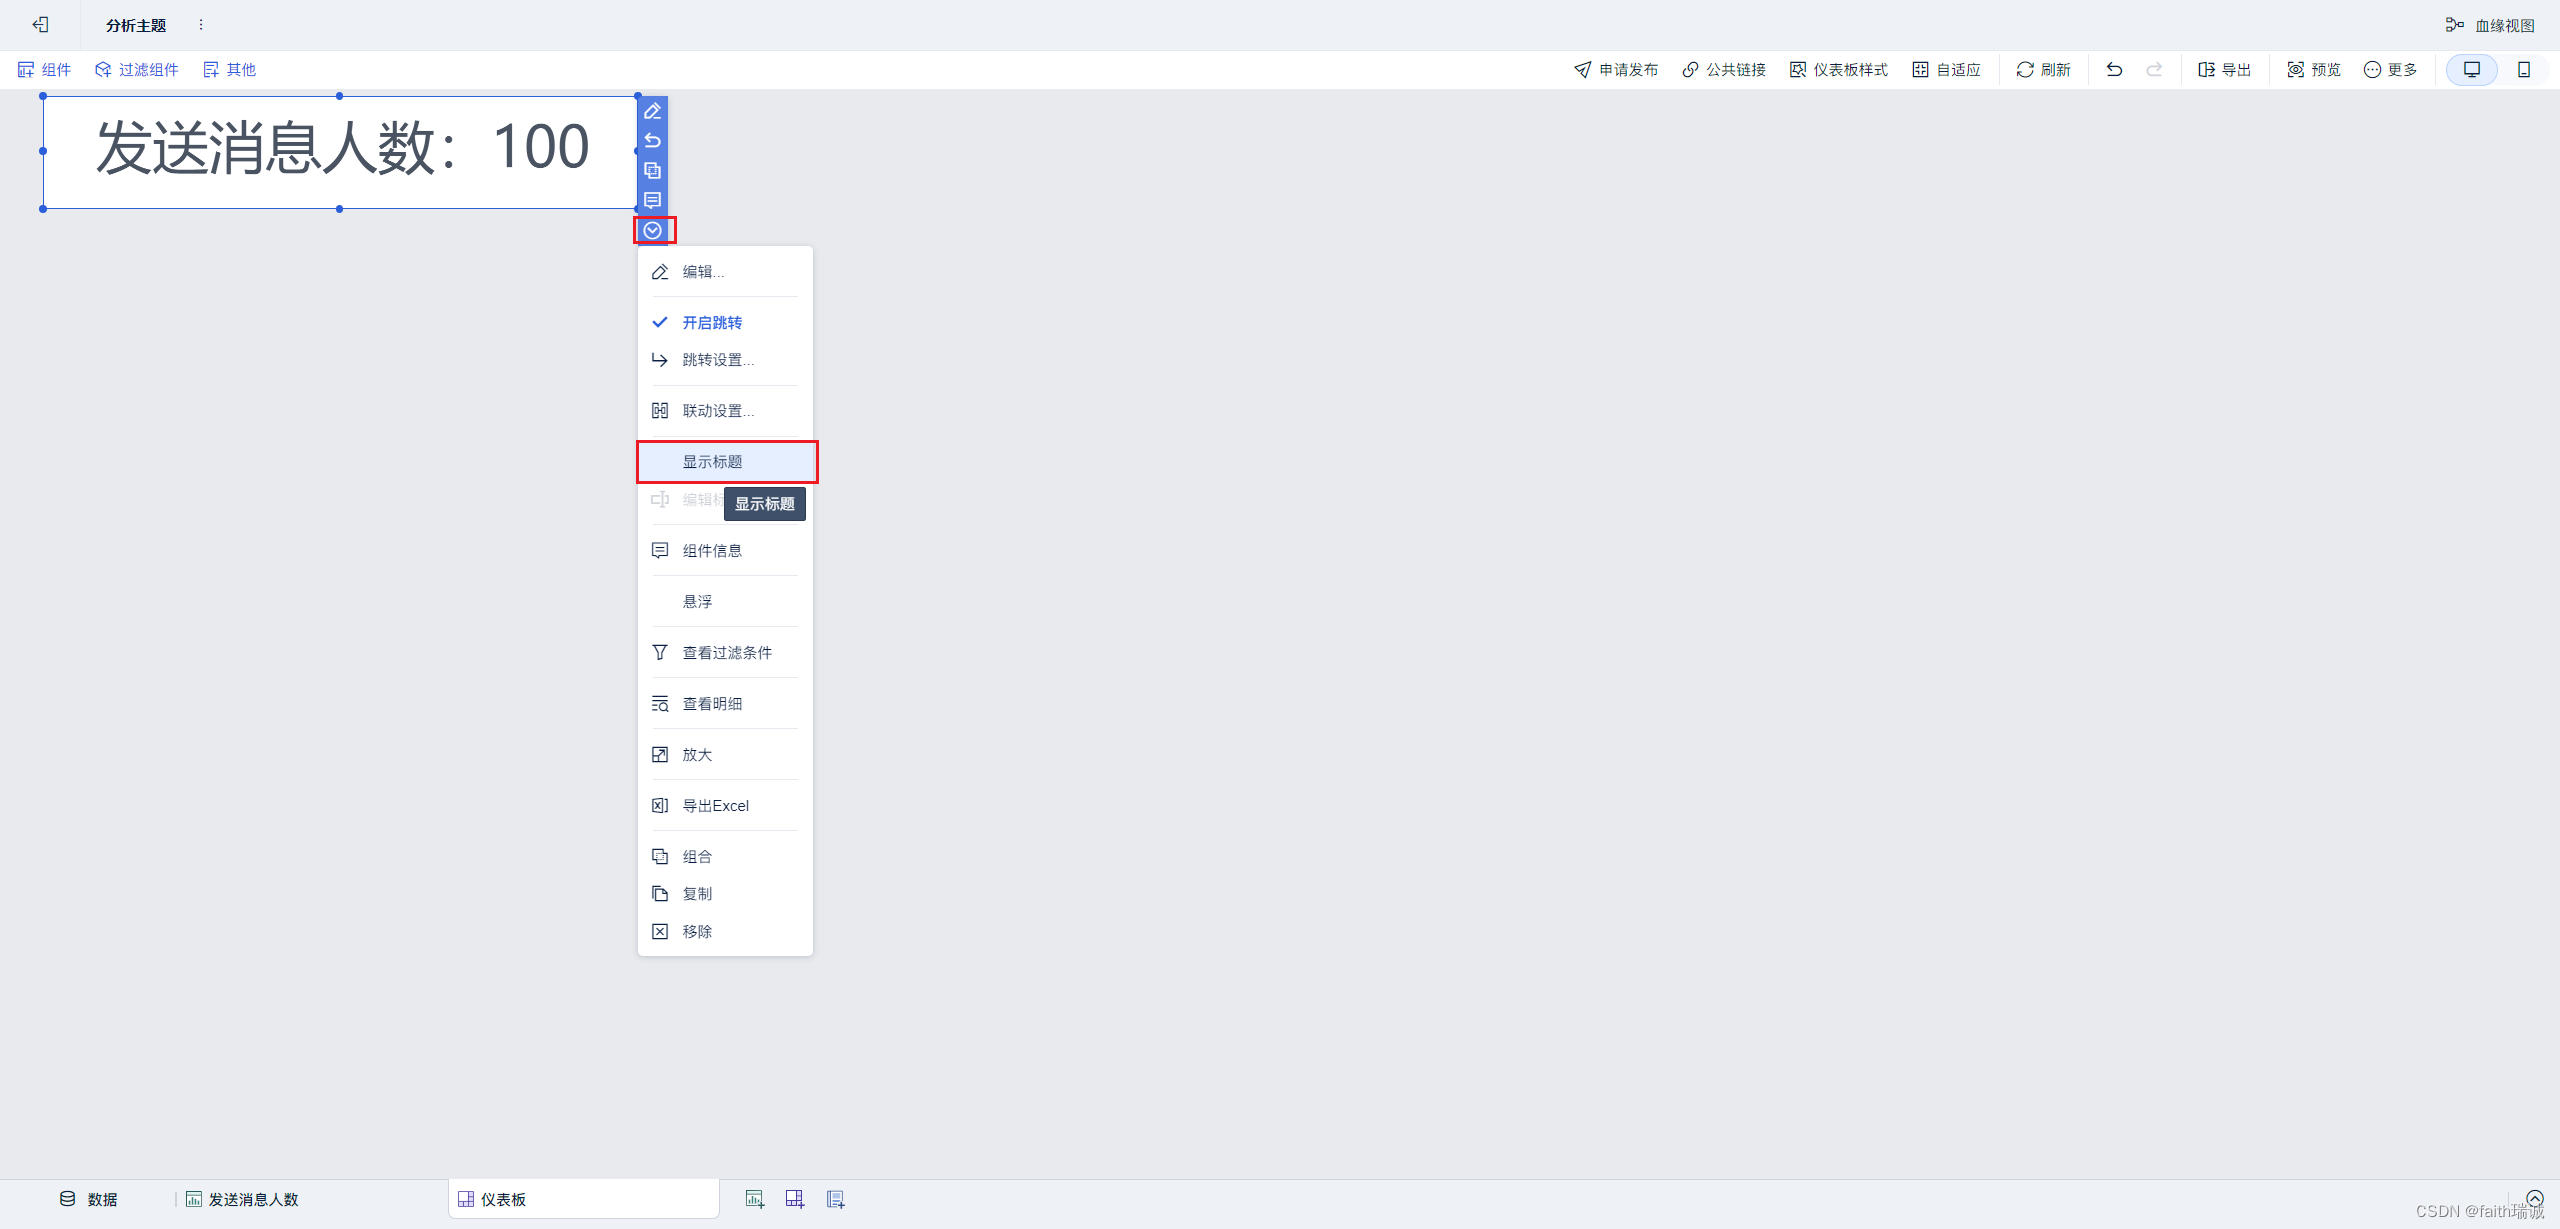Open the 更多 more menu
This screenshot has width=2560, height=1229.
[2390, 69]
